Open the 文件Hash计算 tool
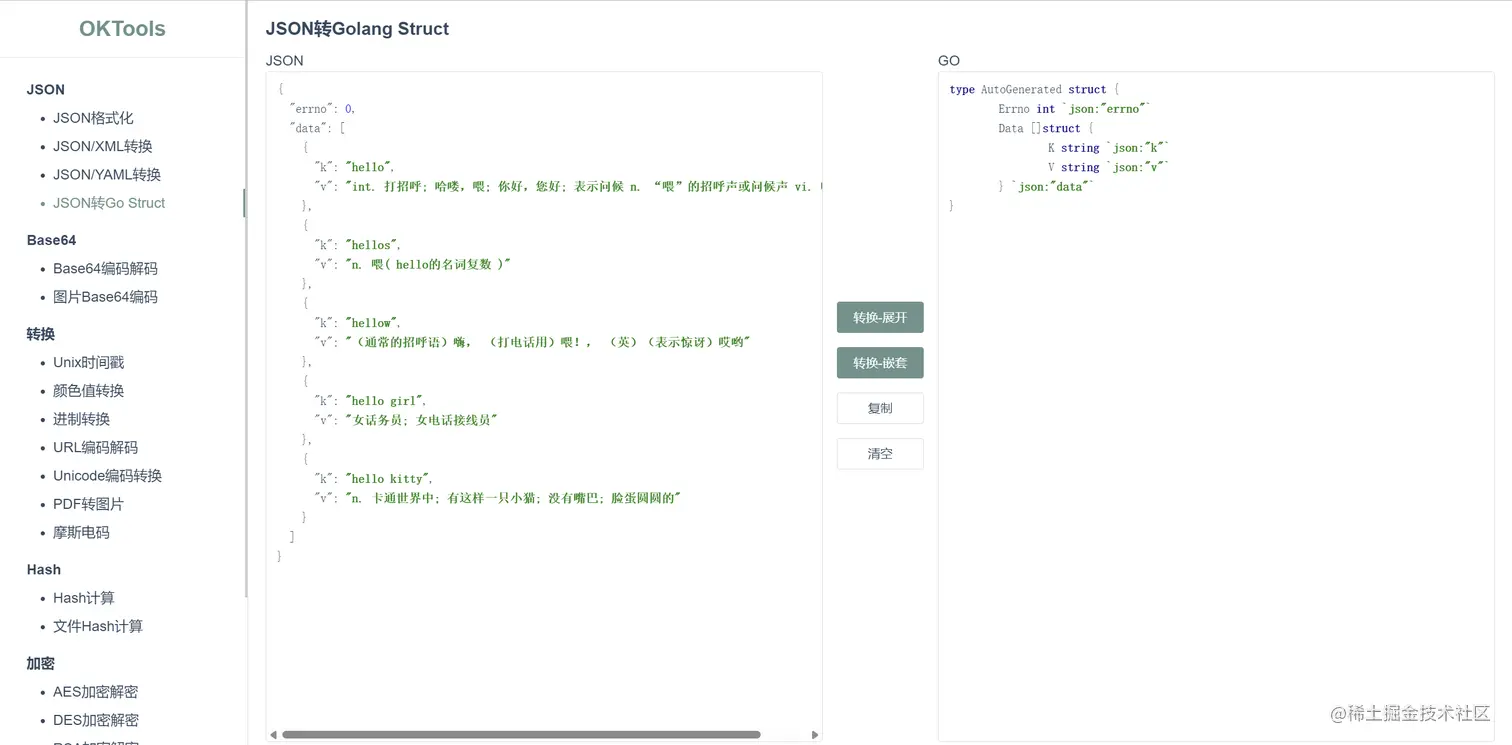 point(98,626)
